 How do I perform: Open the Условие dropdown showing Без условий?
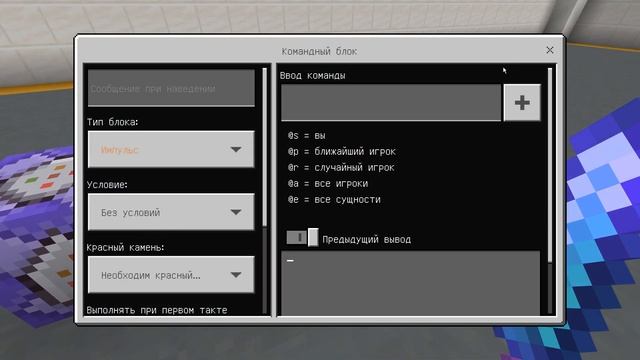click(x=171, y=212)
